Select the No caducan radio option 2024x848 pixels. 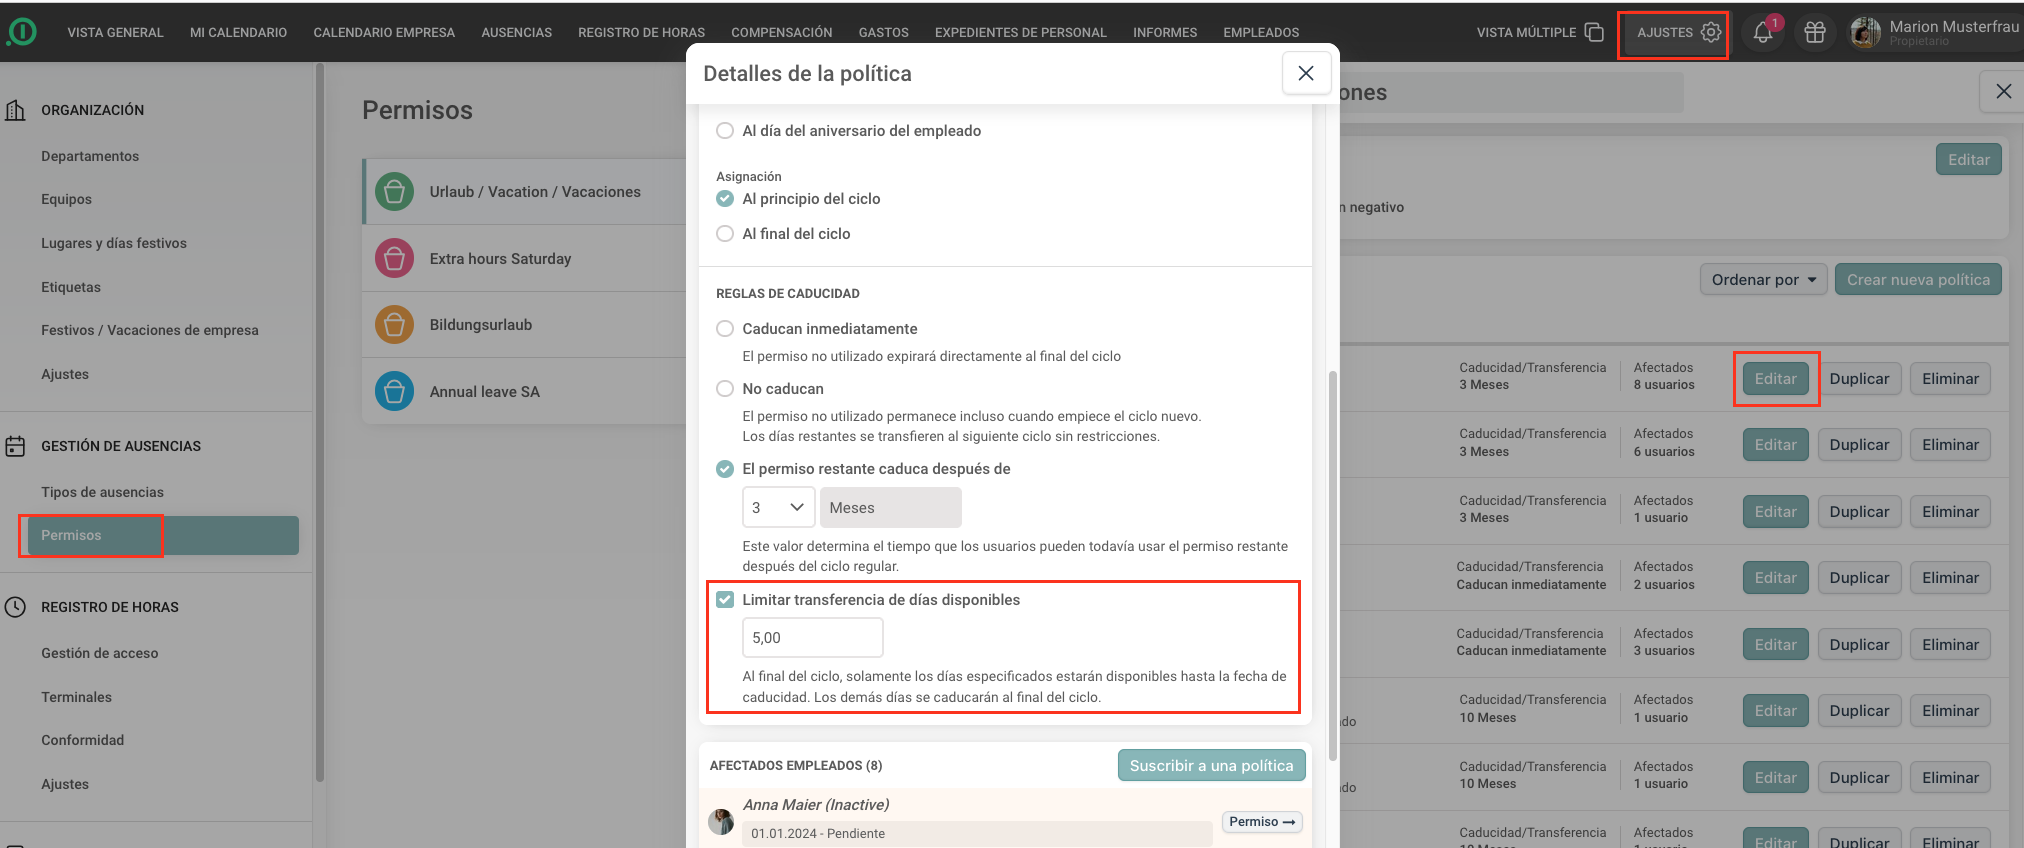click(x=725, y=389)
